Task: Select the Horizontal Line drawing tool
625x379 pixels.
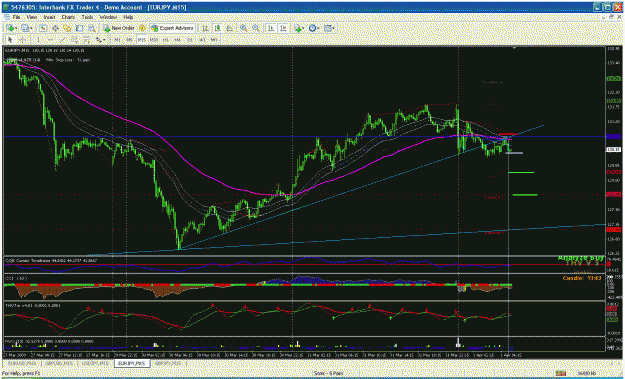Action: (x=50, y=40)
